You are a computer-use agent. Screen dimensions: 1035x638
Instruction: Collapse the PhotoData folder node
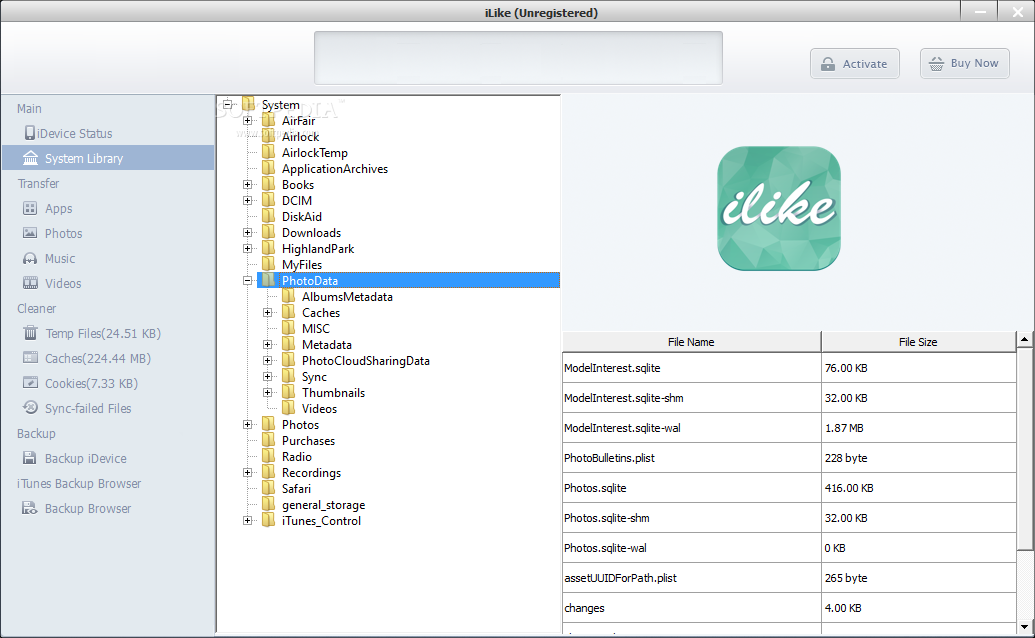coord(248,280)
